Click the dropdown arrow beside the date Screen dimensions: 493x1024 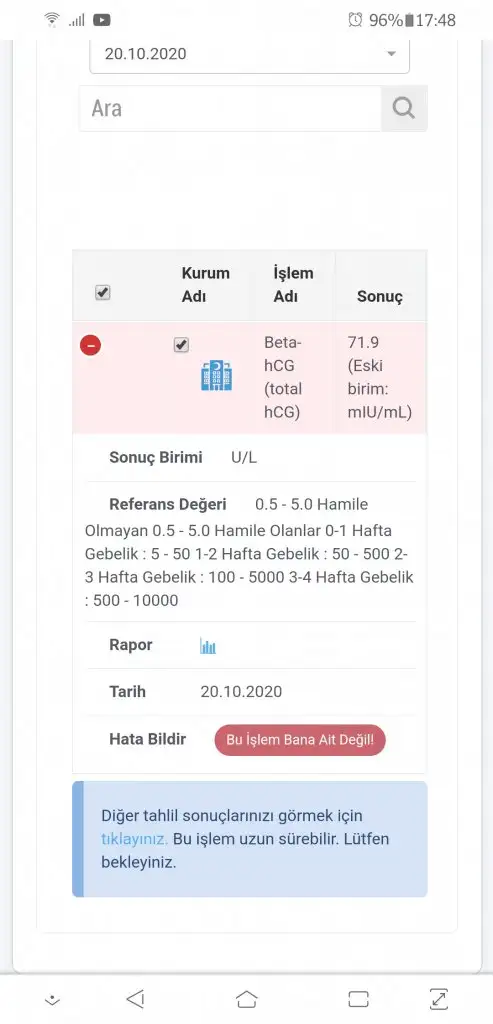pos(391,54)
